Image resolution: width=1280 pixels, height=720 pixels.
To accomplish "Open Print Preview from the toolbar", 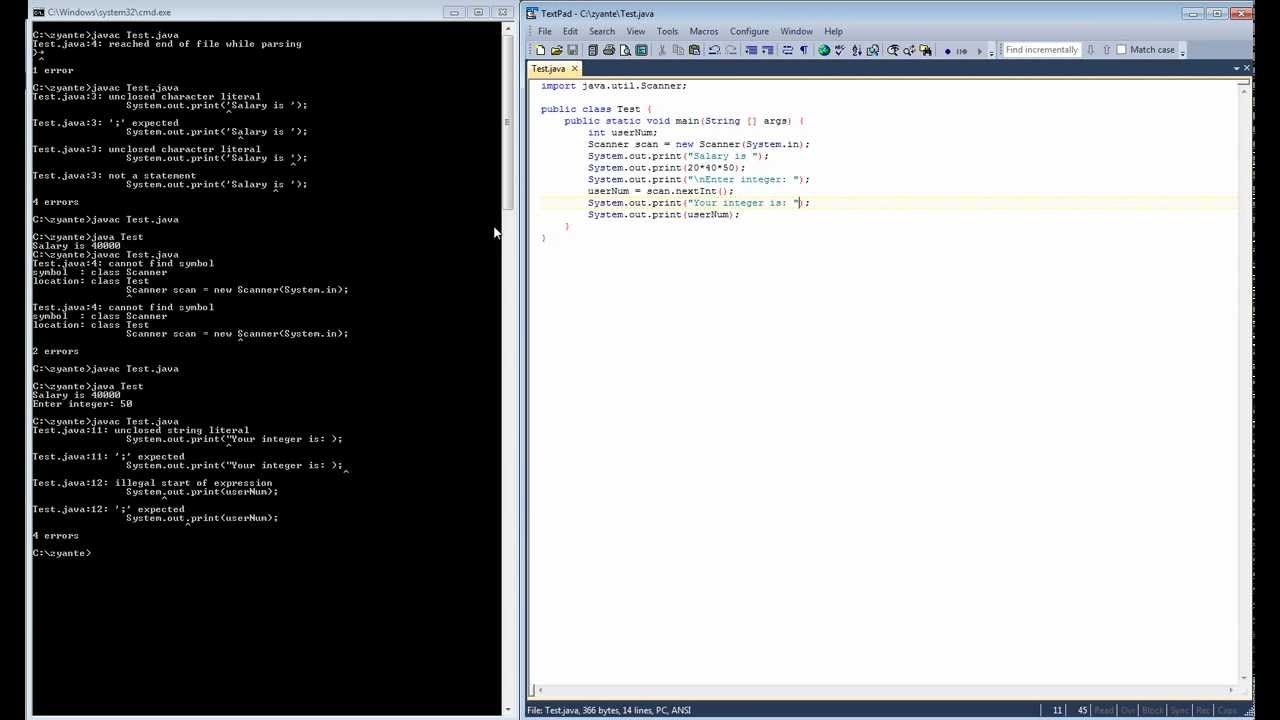I will 625,50.
